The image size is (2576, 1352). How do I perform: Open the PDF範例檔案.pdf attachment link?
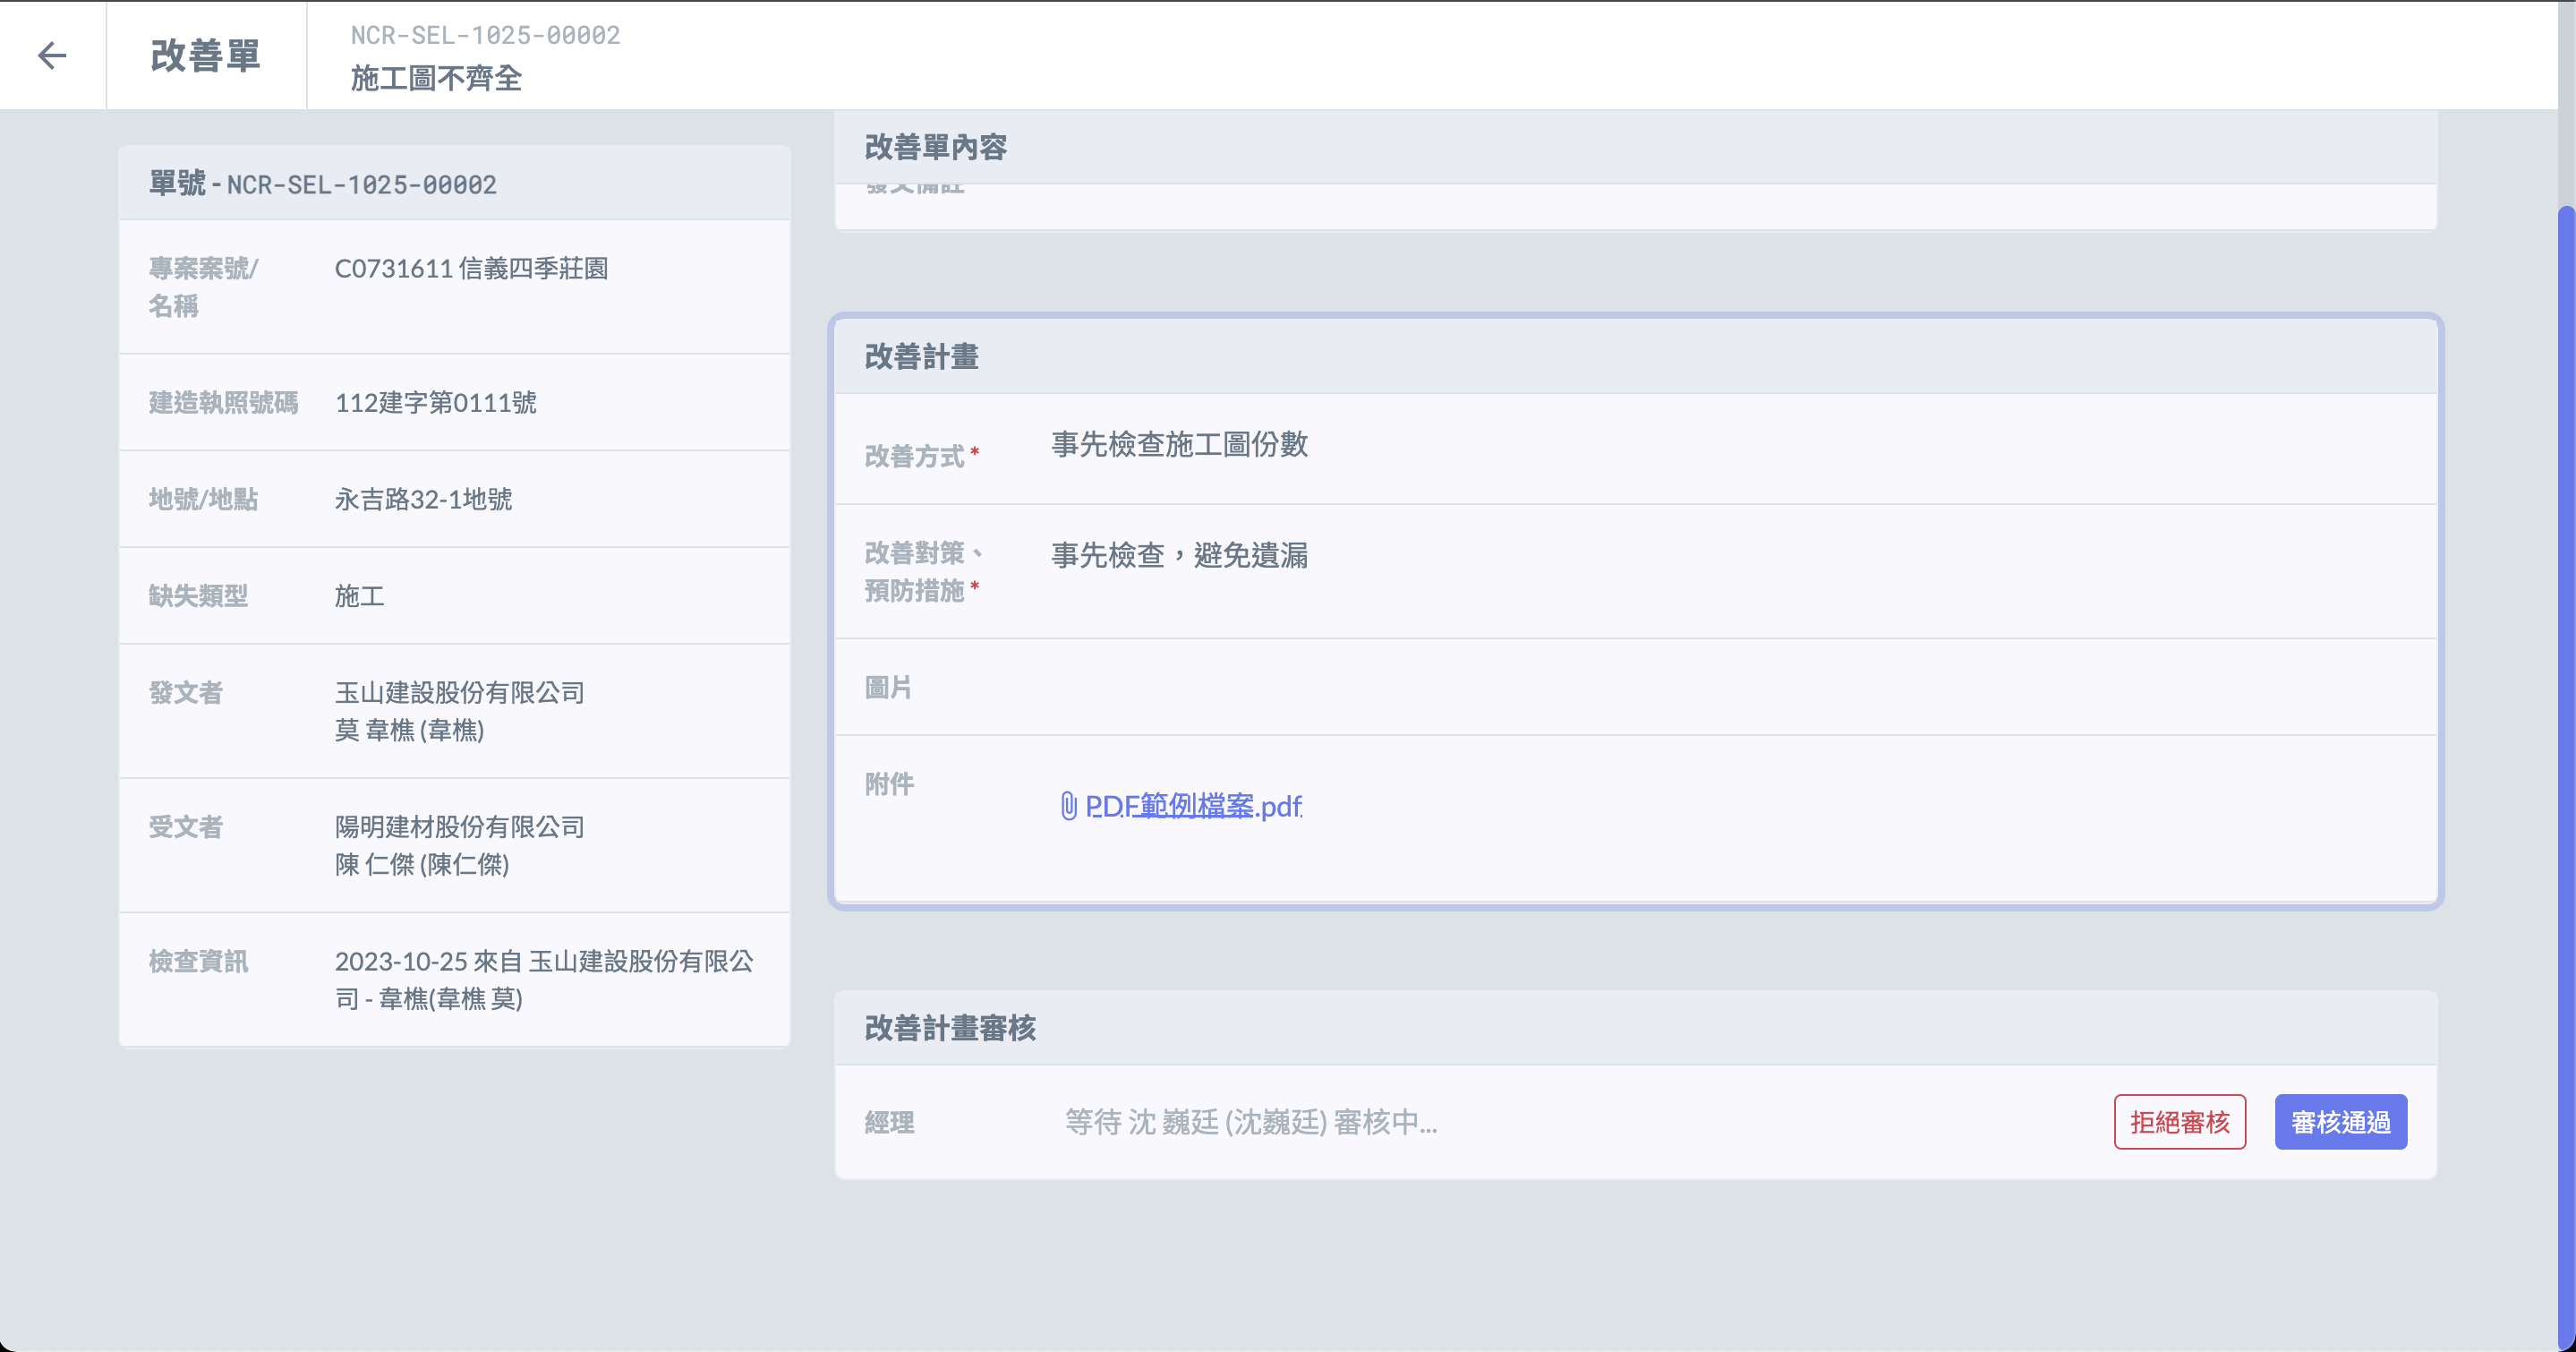tap(1192, 805)
